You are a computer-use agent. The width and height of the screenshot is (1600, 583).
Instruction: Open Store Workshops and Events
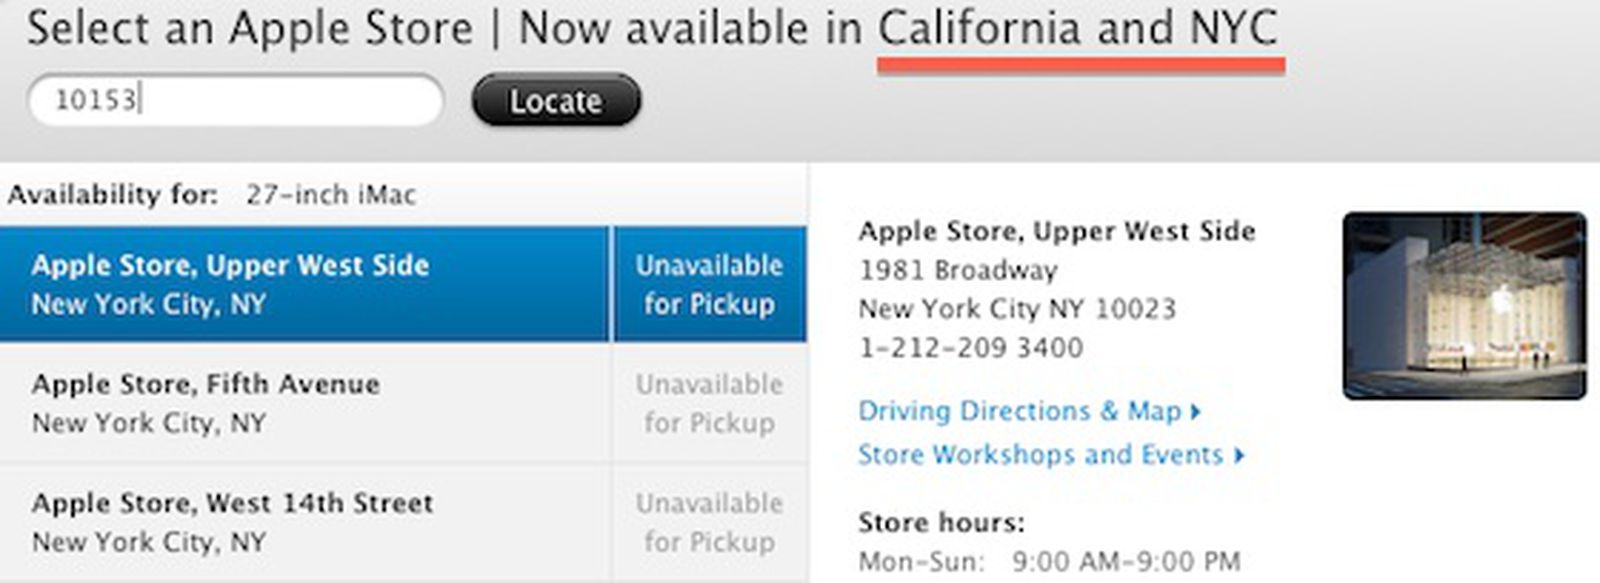1040,454
